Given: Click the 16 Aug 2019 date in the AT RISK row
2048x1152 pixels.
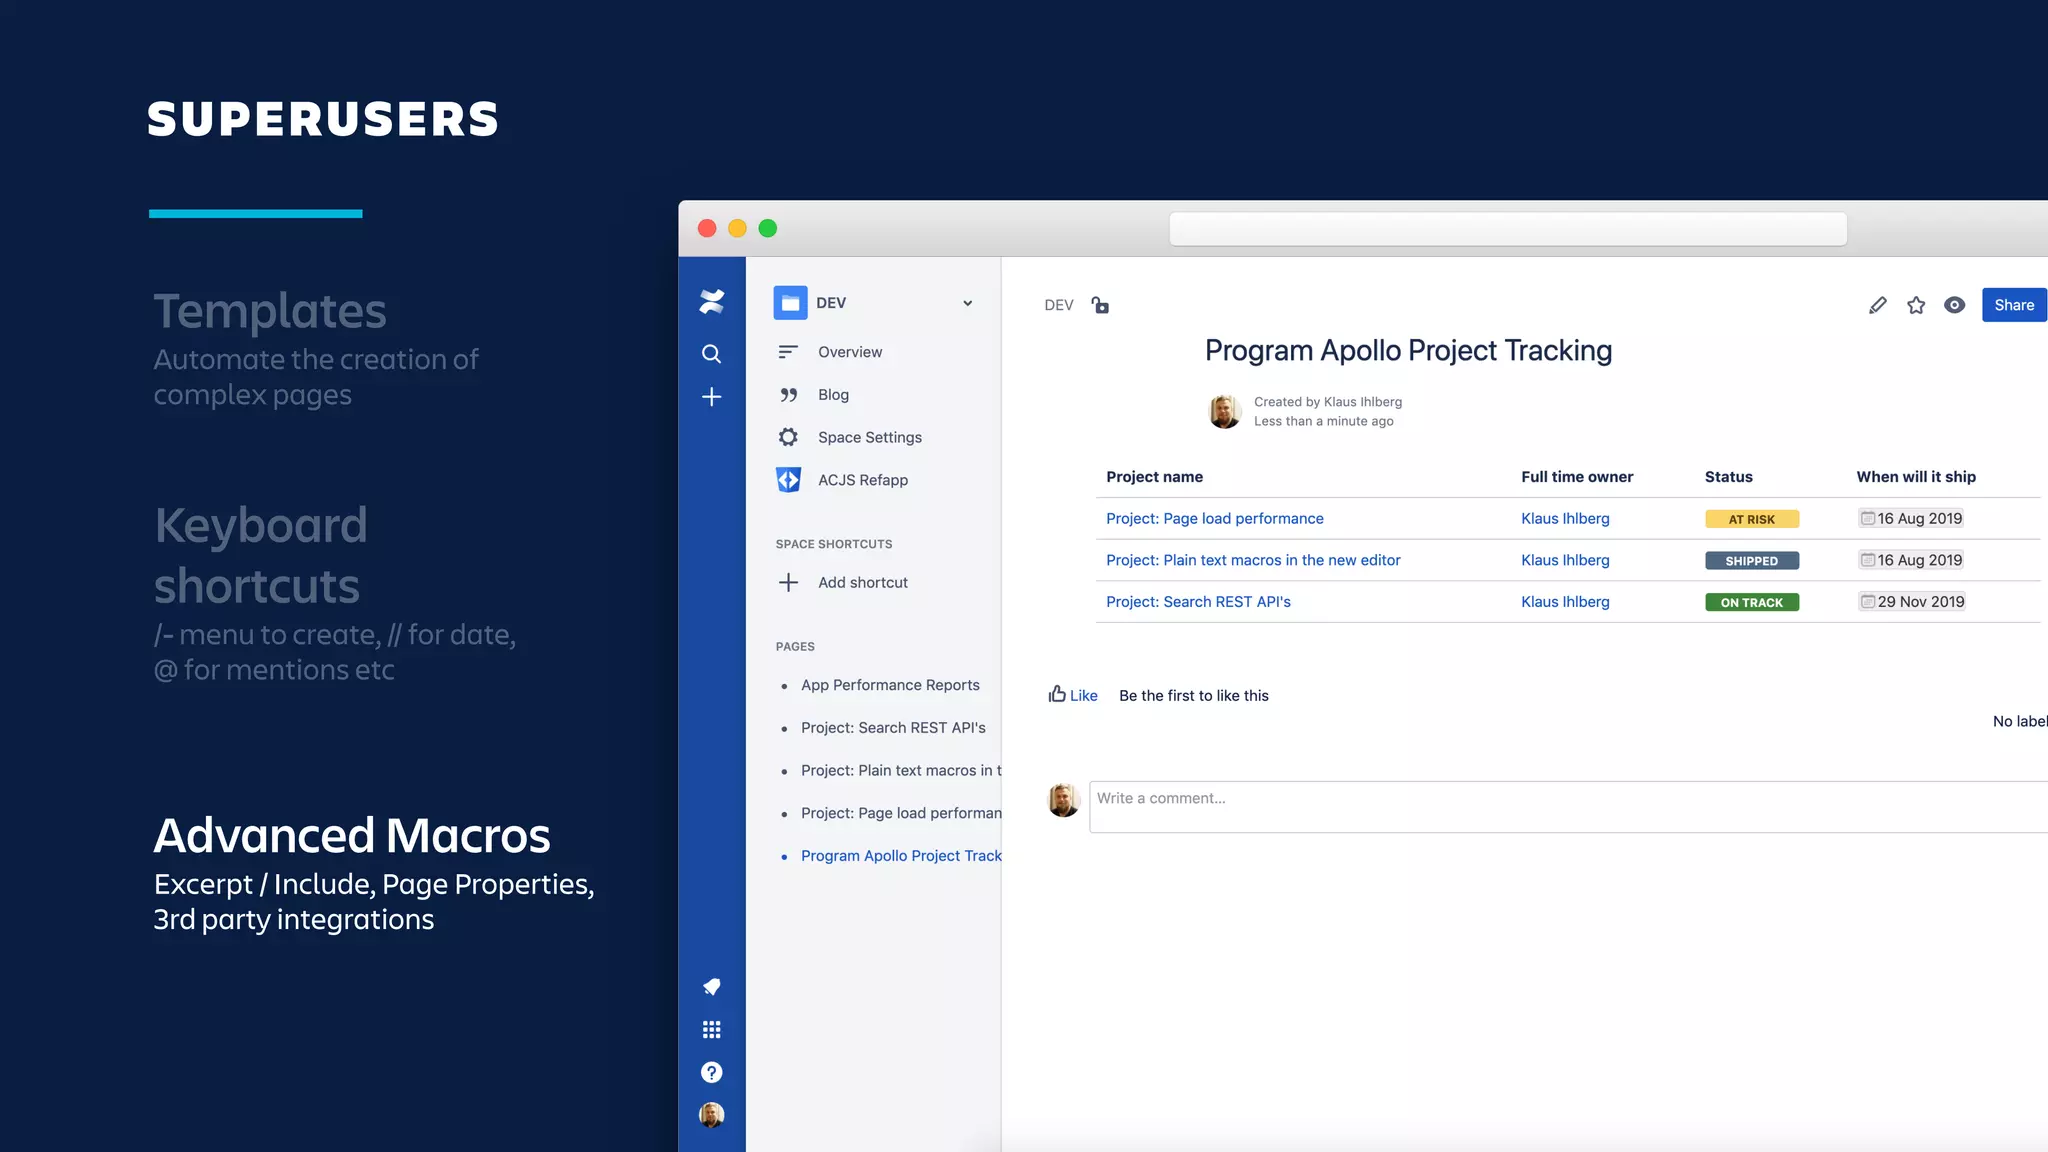Looking at the screenshot, I should tap(1911, 518).
